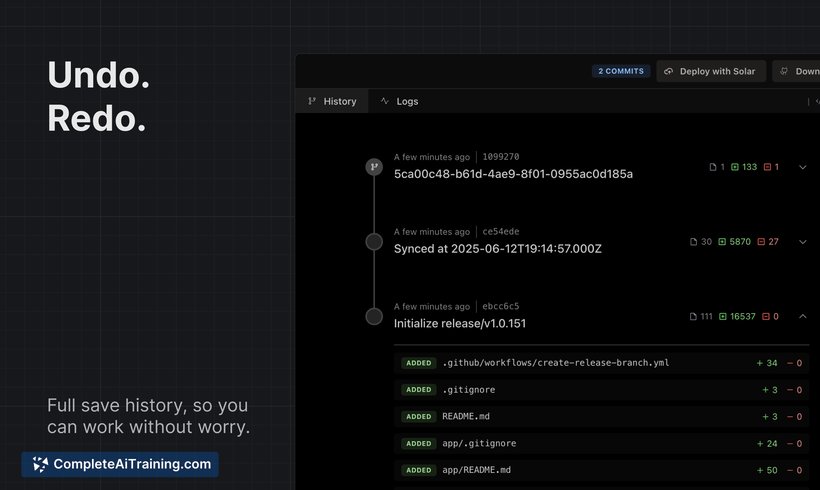
Task: Click the branch node of commit 1099270
Action: (374, 167)
